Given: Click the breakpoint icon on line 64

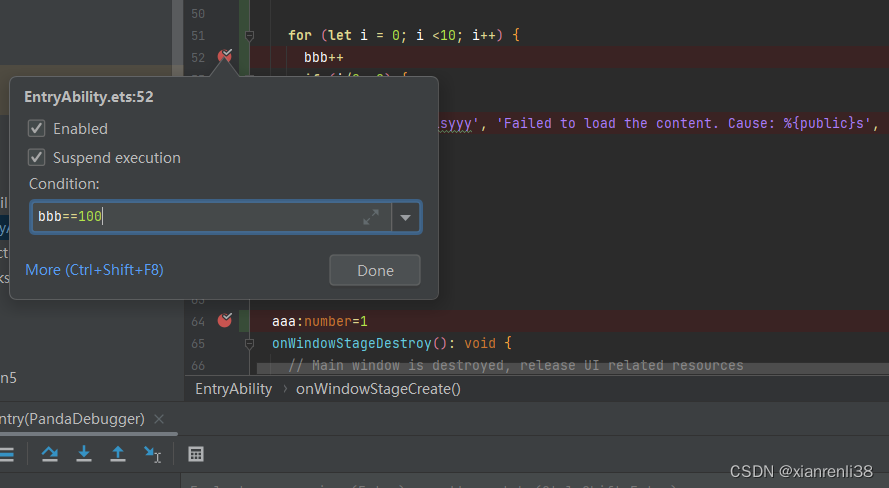Looking at the screenshot, I should tap(225, 320).
